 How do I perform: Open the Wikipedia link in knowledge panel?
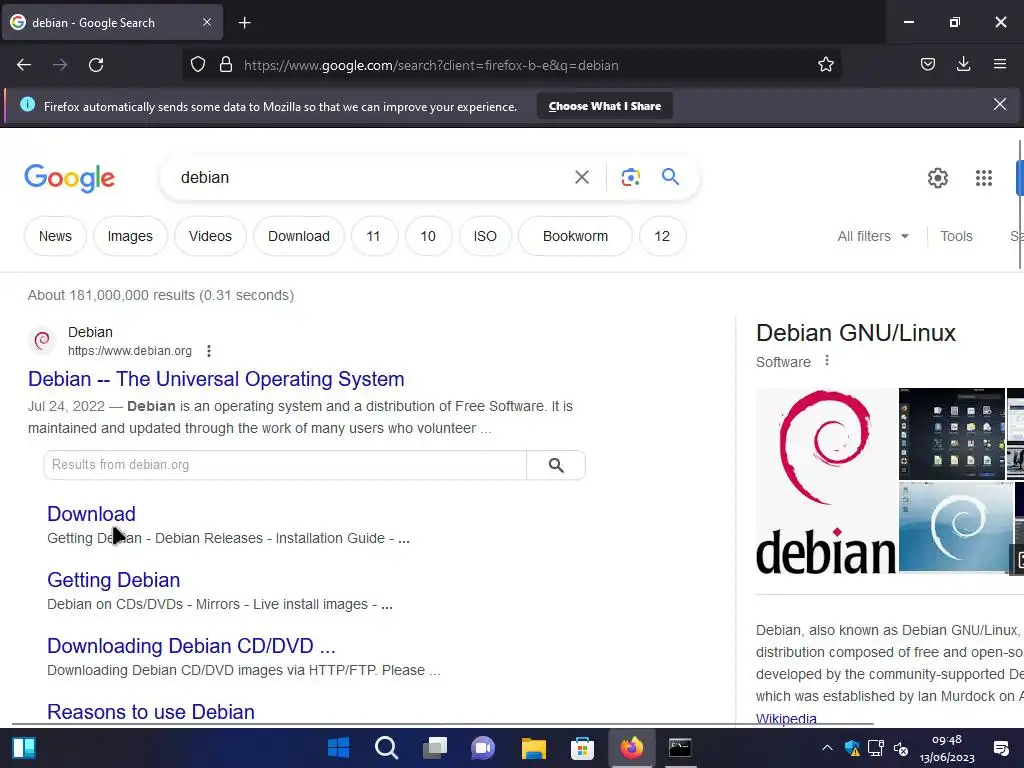(x=786, y=718)
